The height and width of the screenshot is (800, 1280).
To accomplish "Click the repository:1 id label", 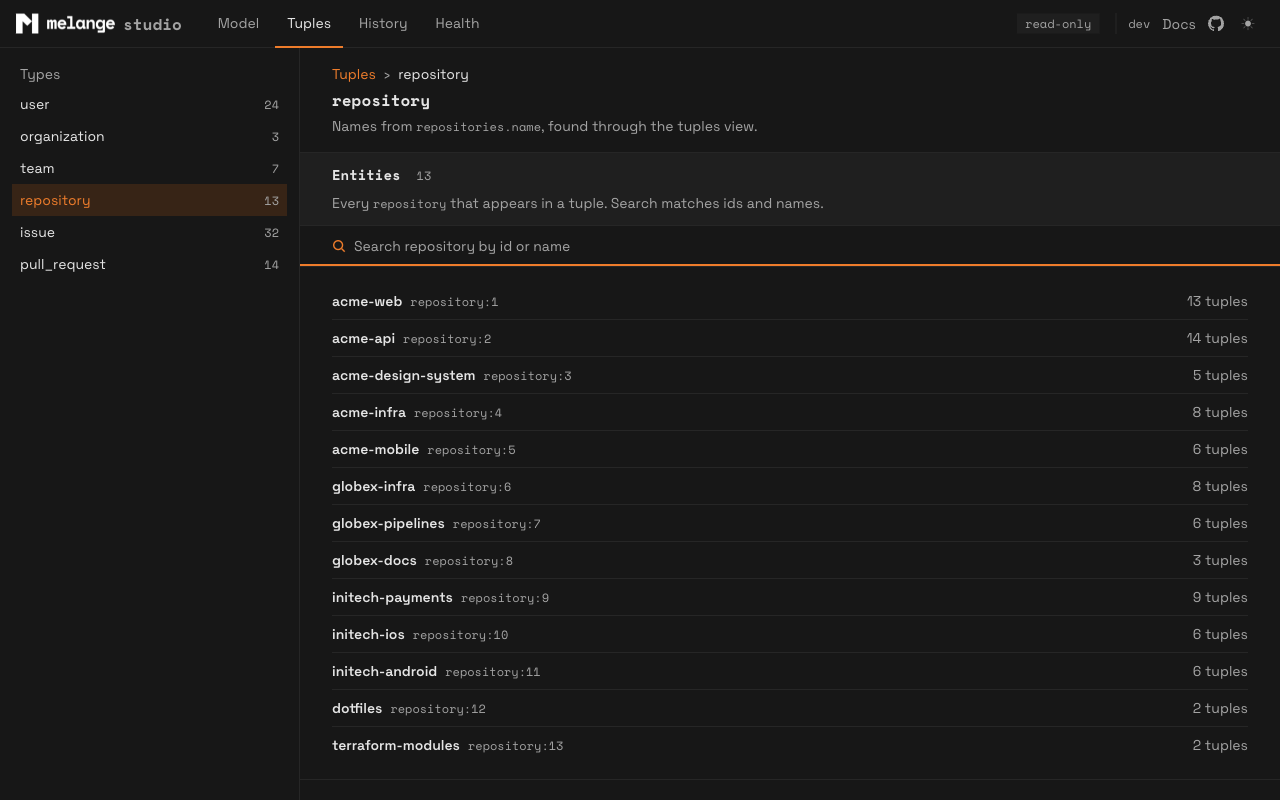I will [454, 302].
